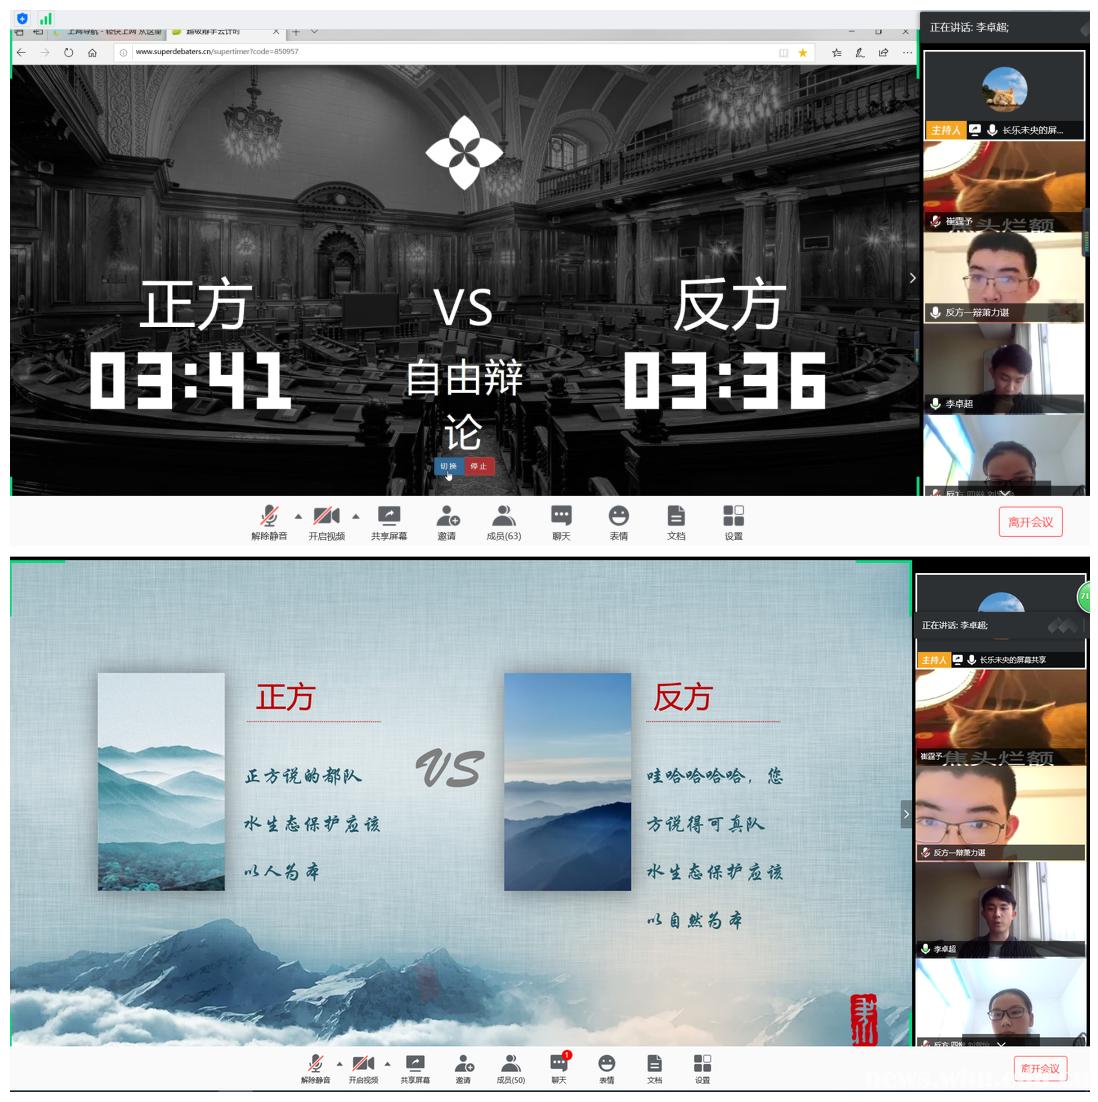Open 表情 emoji in the upper meeting toolbar
This screenshot has height=1102, width=1098.
619,516
